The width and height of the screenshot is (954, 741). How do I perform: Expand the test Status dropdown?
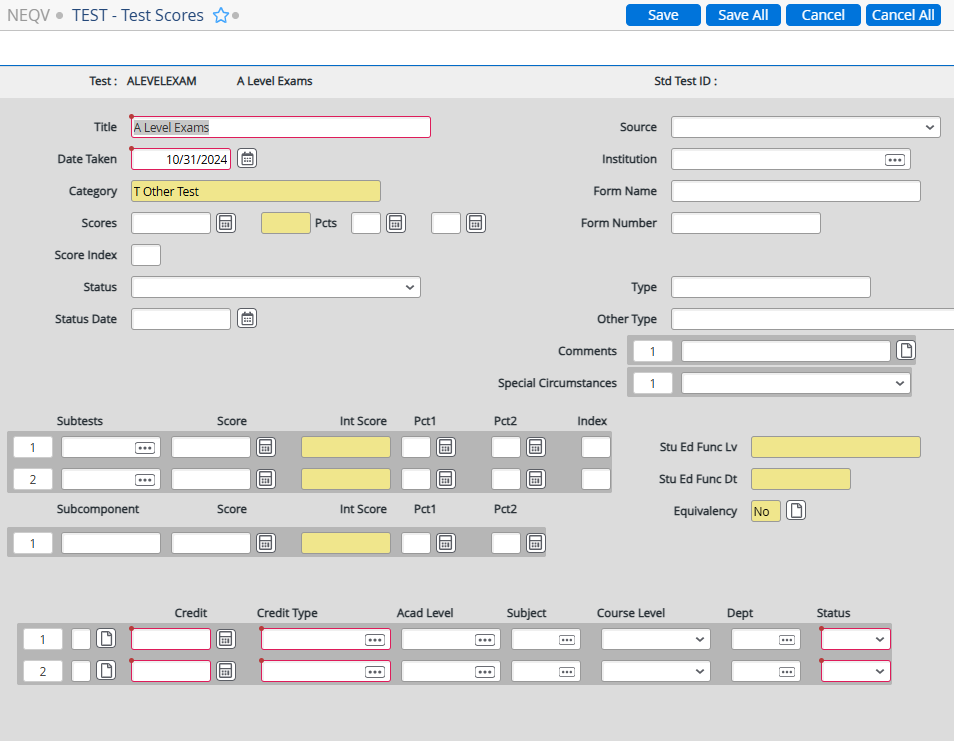pos(410,287)
